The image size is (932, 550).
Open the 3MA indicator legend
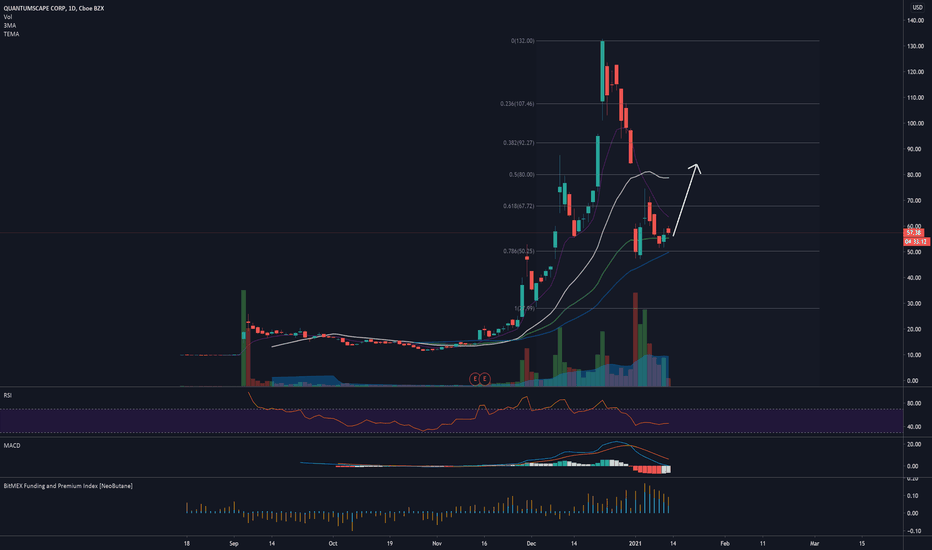(10, 26)
